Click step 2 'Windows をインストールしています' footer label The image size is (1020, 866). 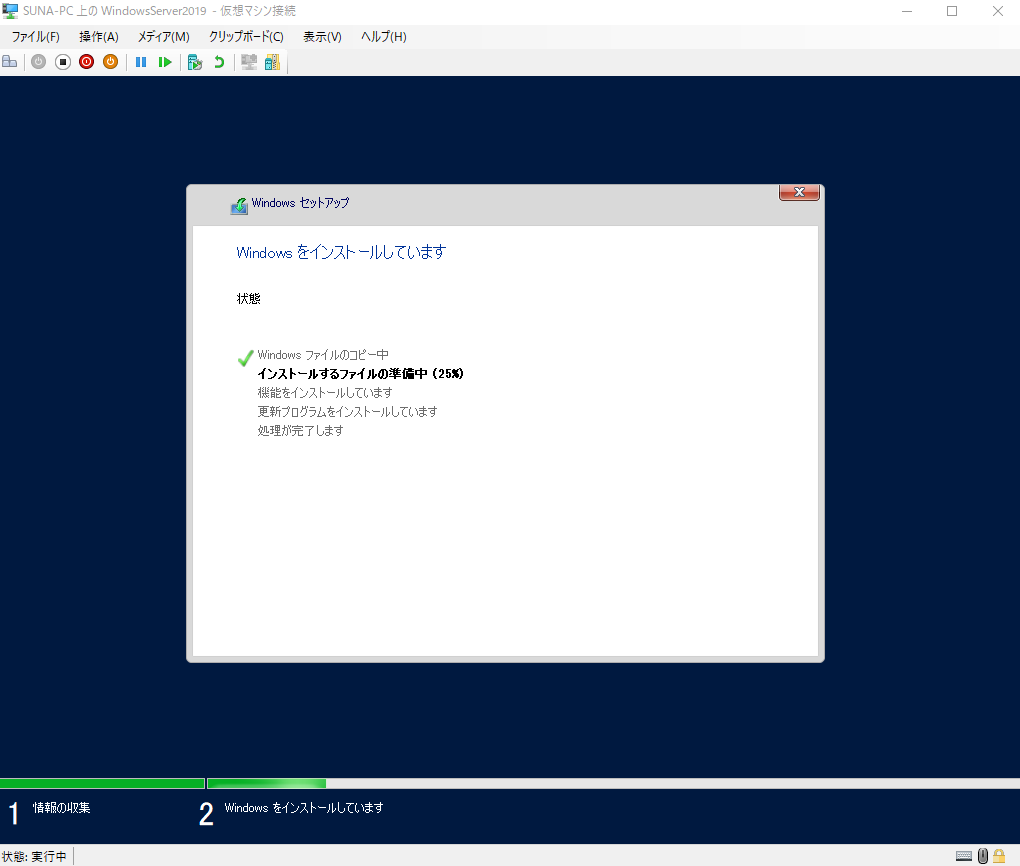click(304, 807)
